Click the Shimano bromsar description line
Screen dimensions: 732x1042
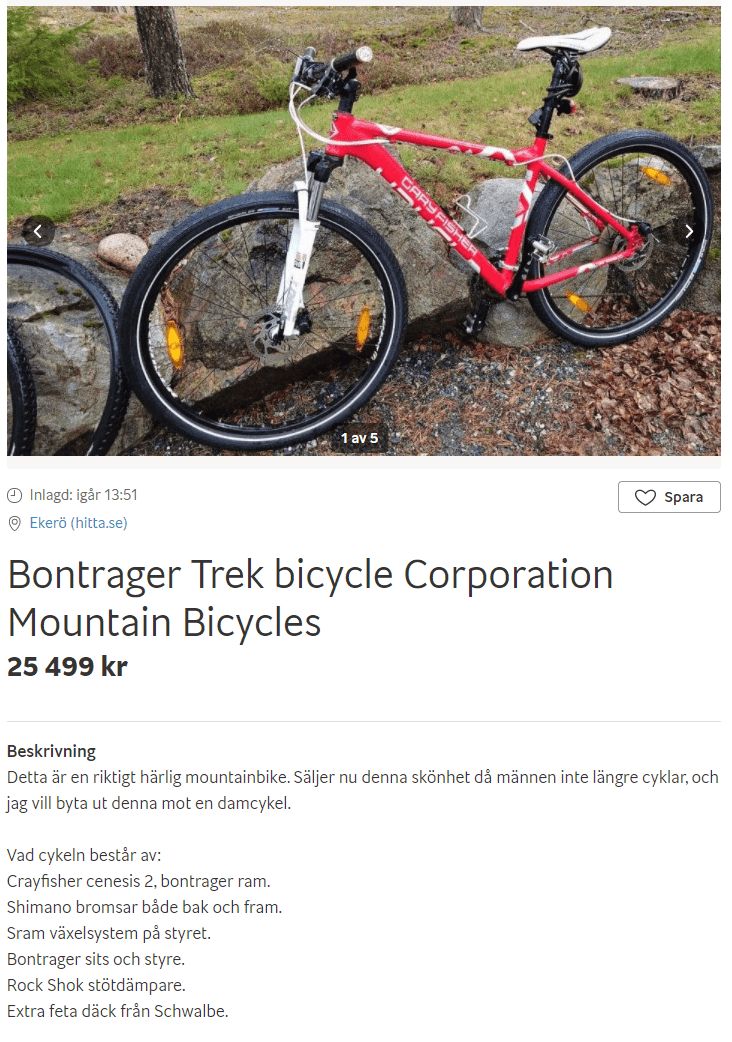click(x=144, y=907)
